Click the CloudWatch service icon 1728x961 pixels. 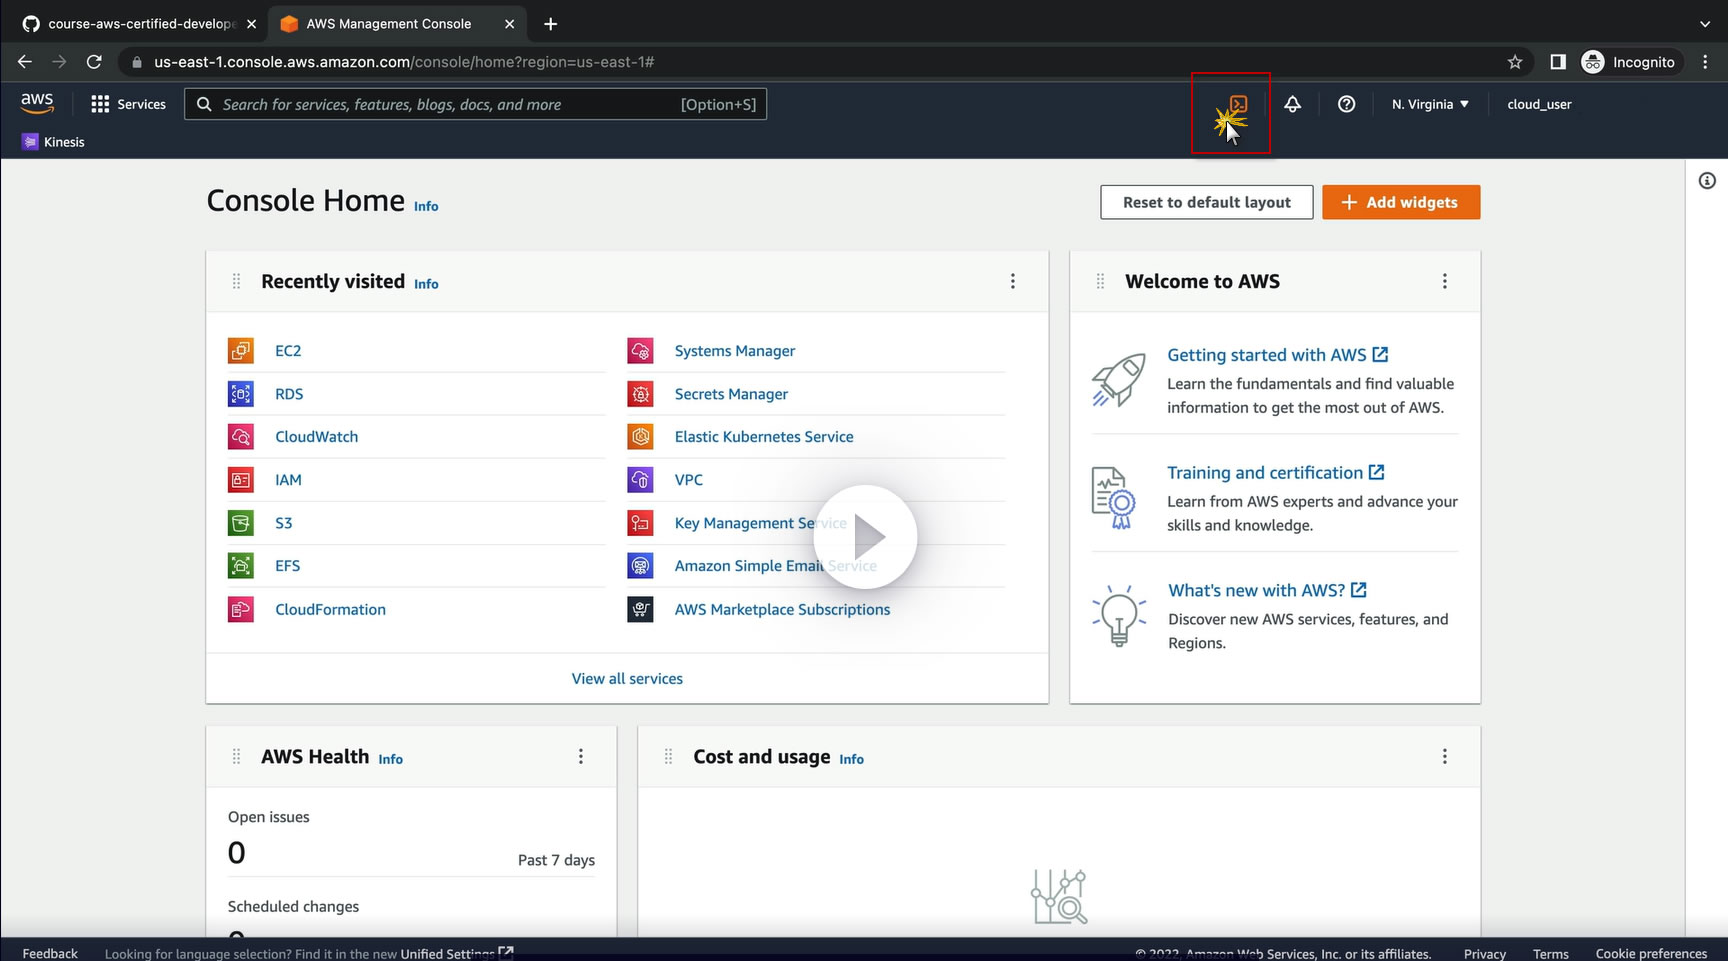(241, 437)
